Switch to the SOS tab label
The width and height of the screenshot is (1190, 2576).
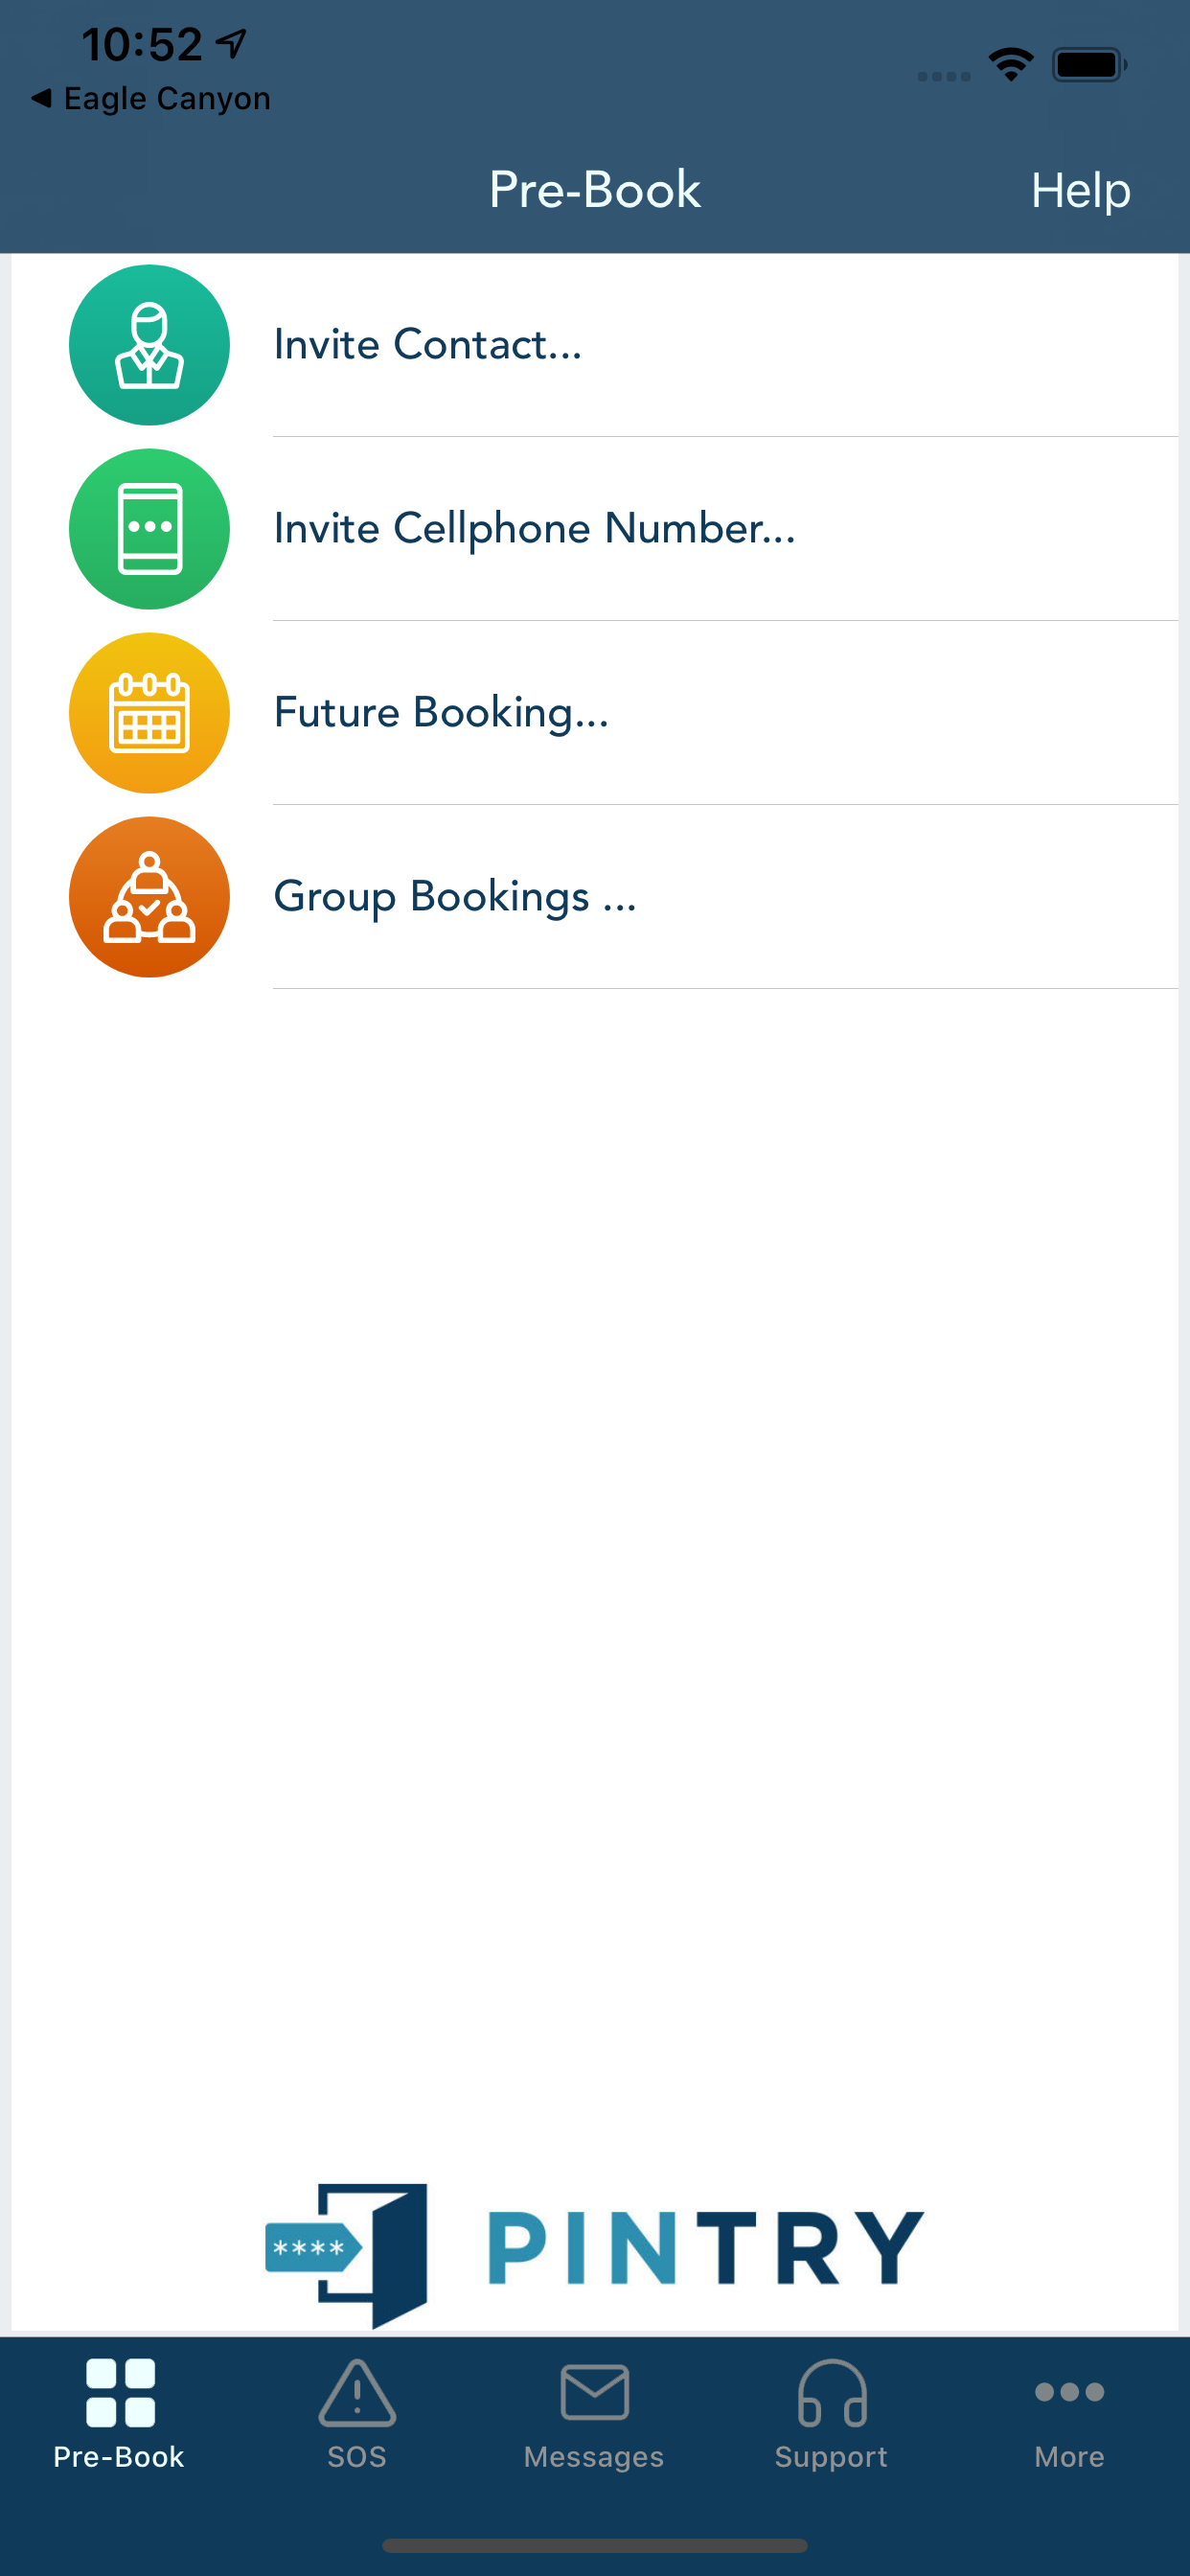(x=357, y=2457)
